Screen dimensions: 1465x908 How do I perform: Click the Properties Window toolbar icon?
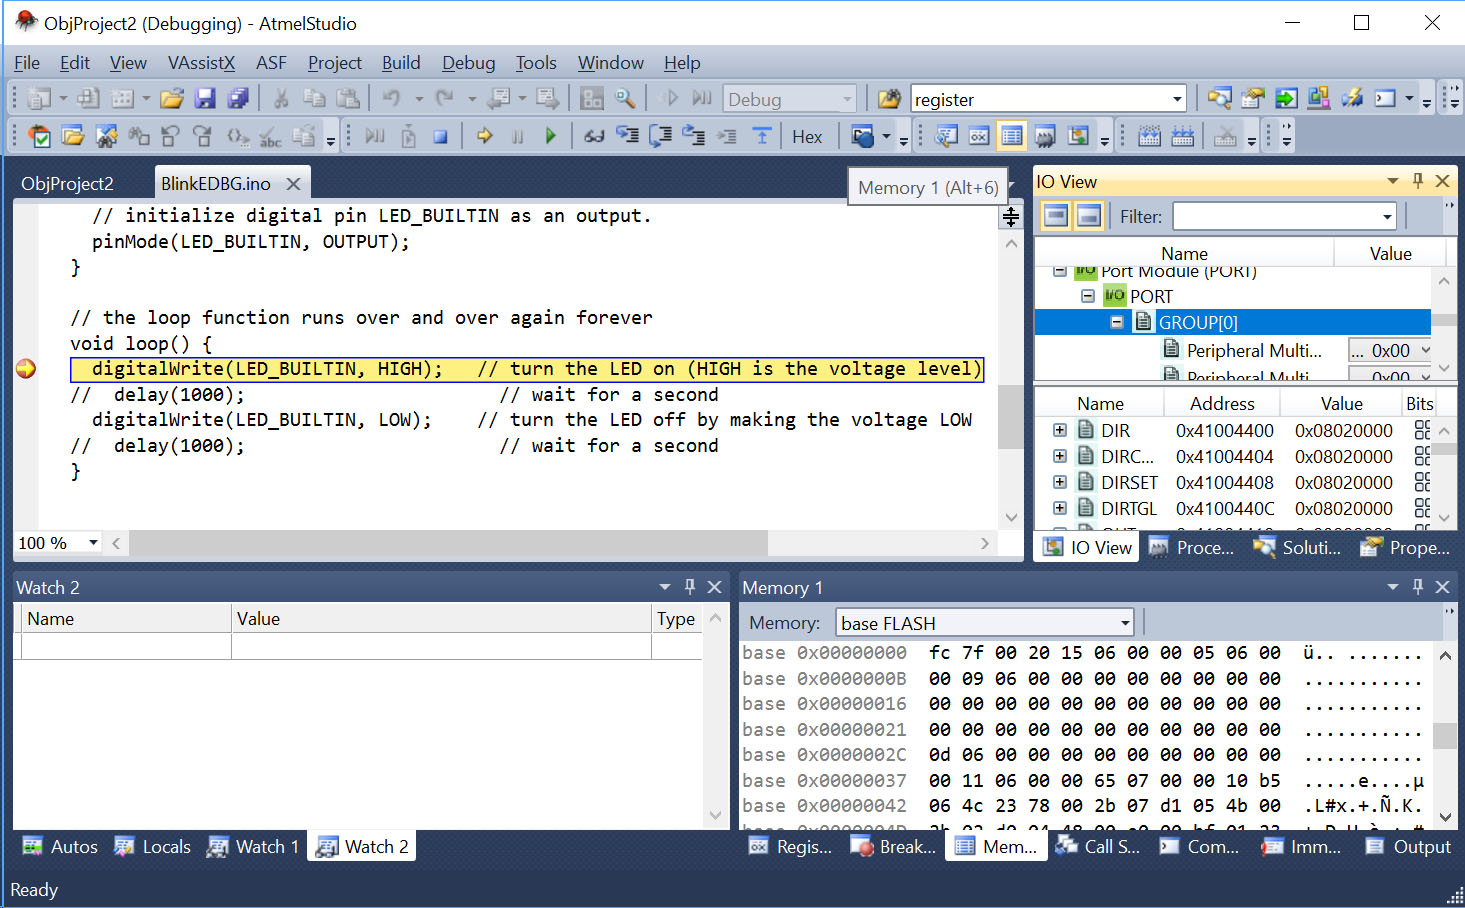[x=1253, y=98]
